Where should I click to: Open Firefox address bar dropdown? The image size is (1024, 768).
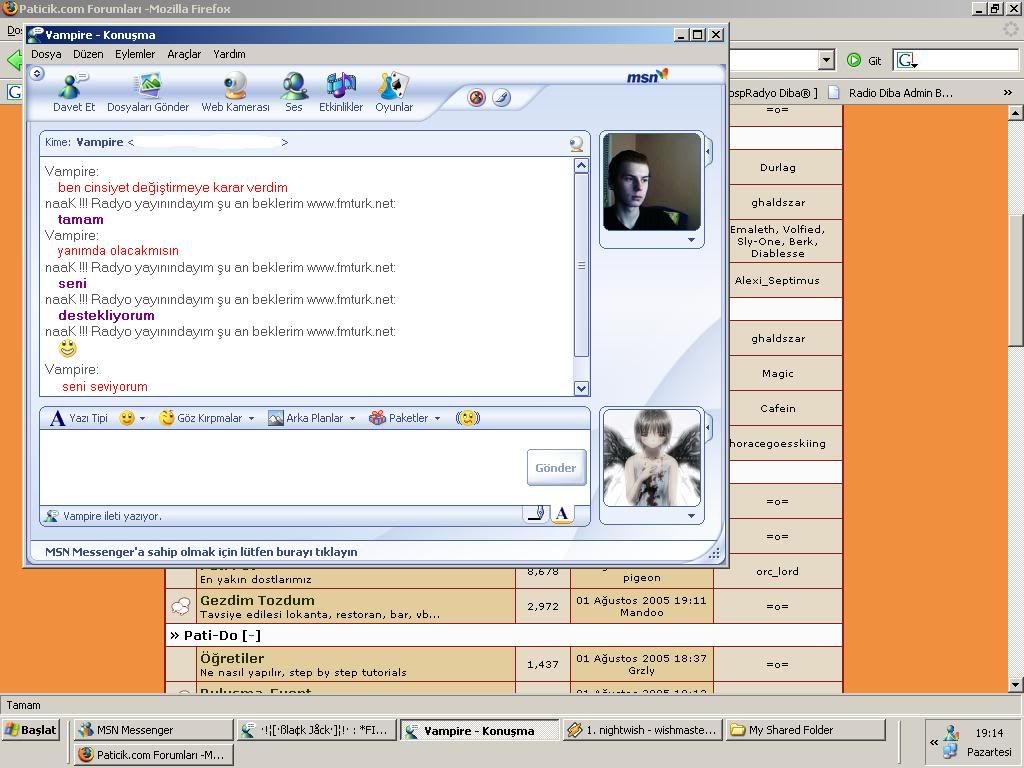pyautogui.click(x=827, y=60)
